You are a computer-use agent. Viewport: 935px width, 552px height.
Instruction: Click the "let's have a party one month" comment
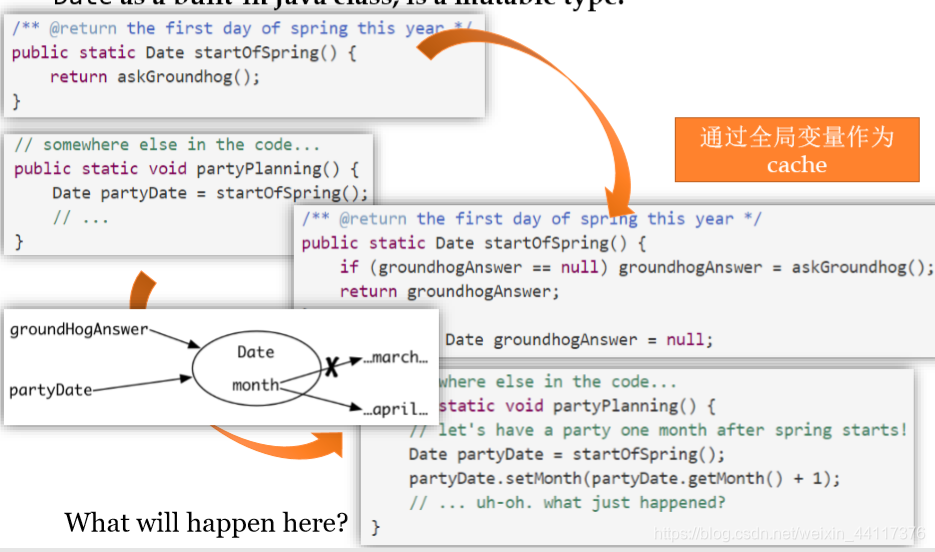pos(658,430)
